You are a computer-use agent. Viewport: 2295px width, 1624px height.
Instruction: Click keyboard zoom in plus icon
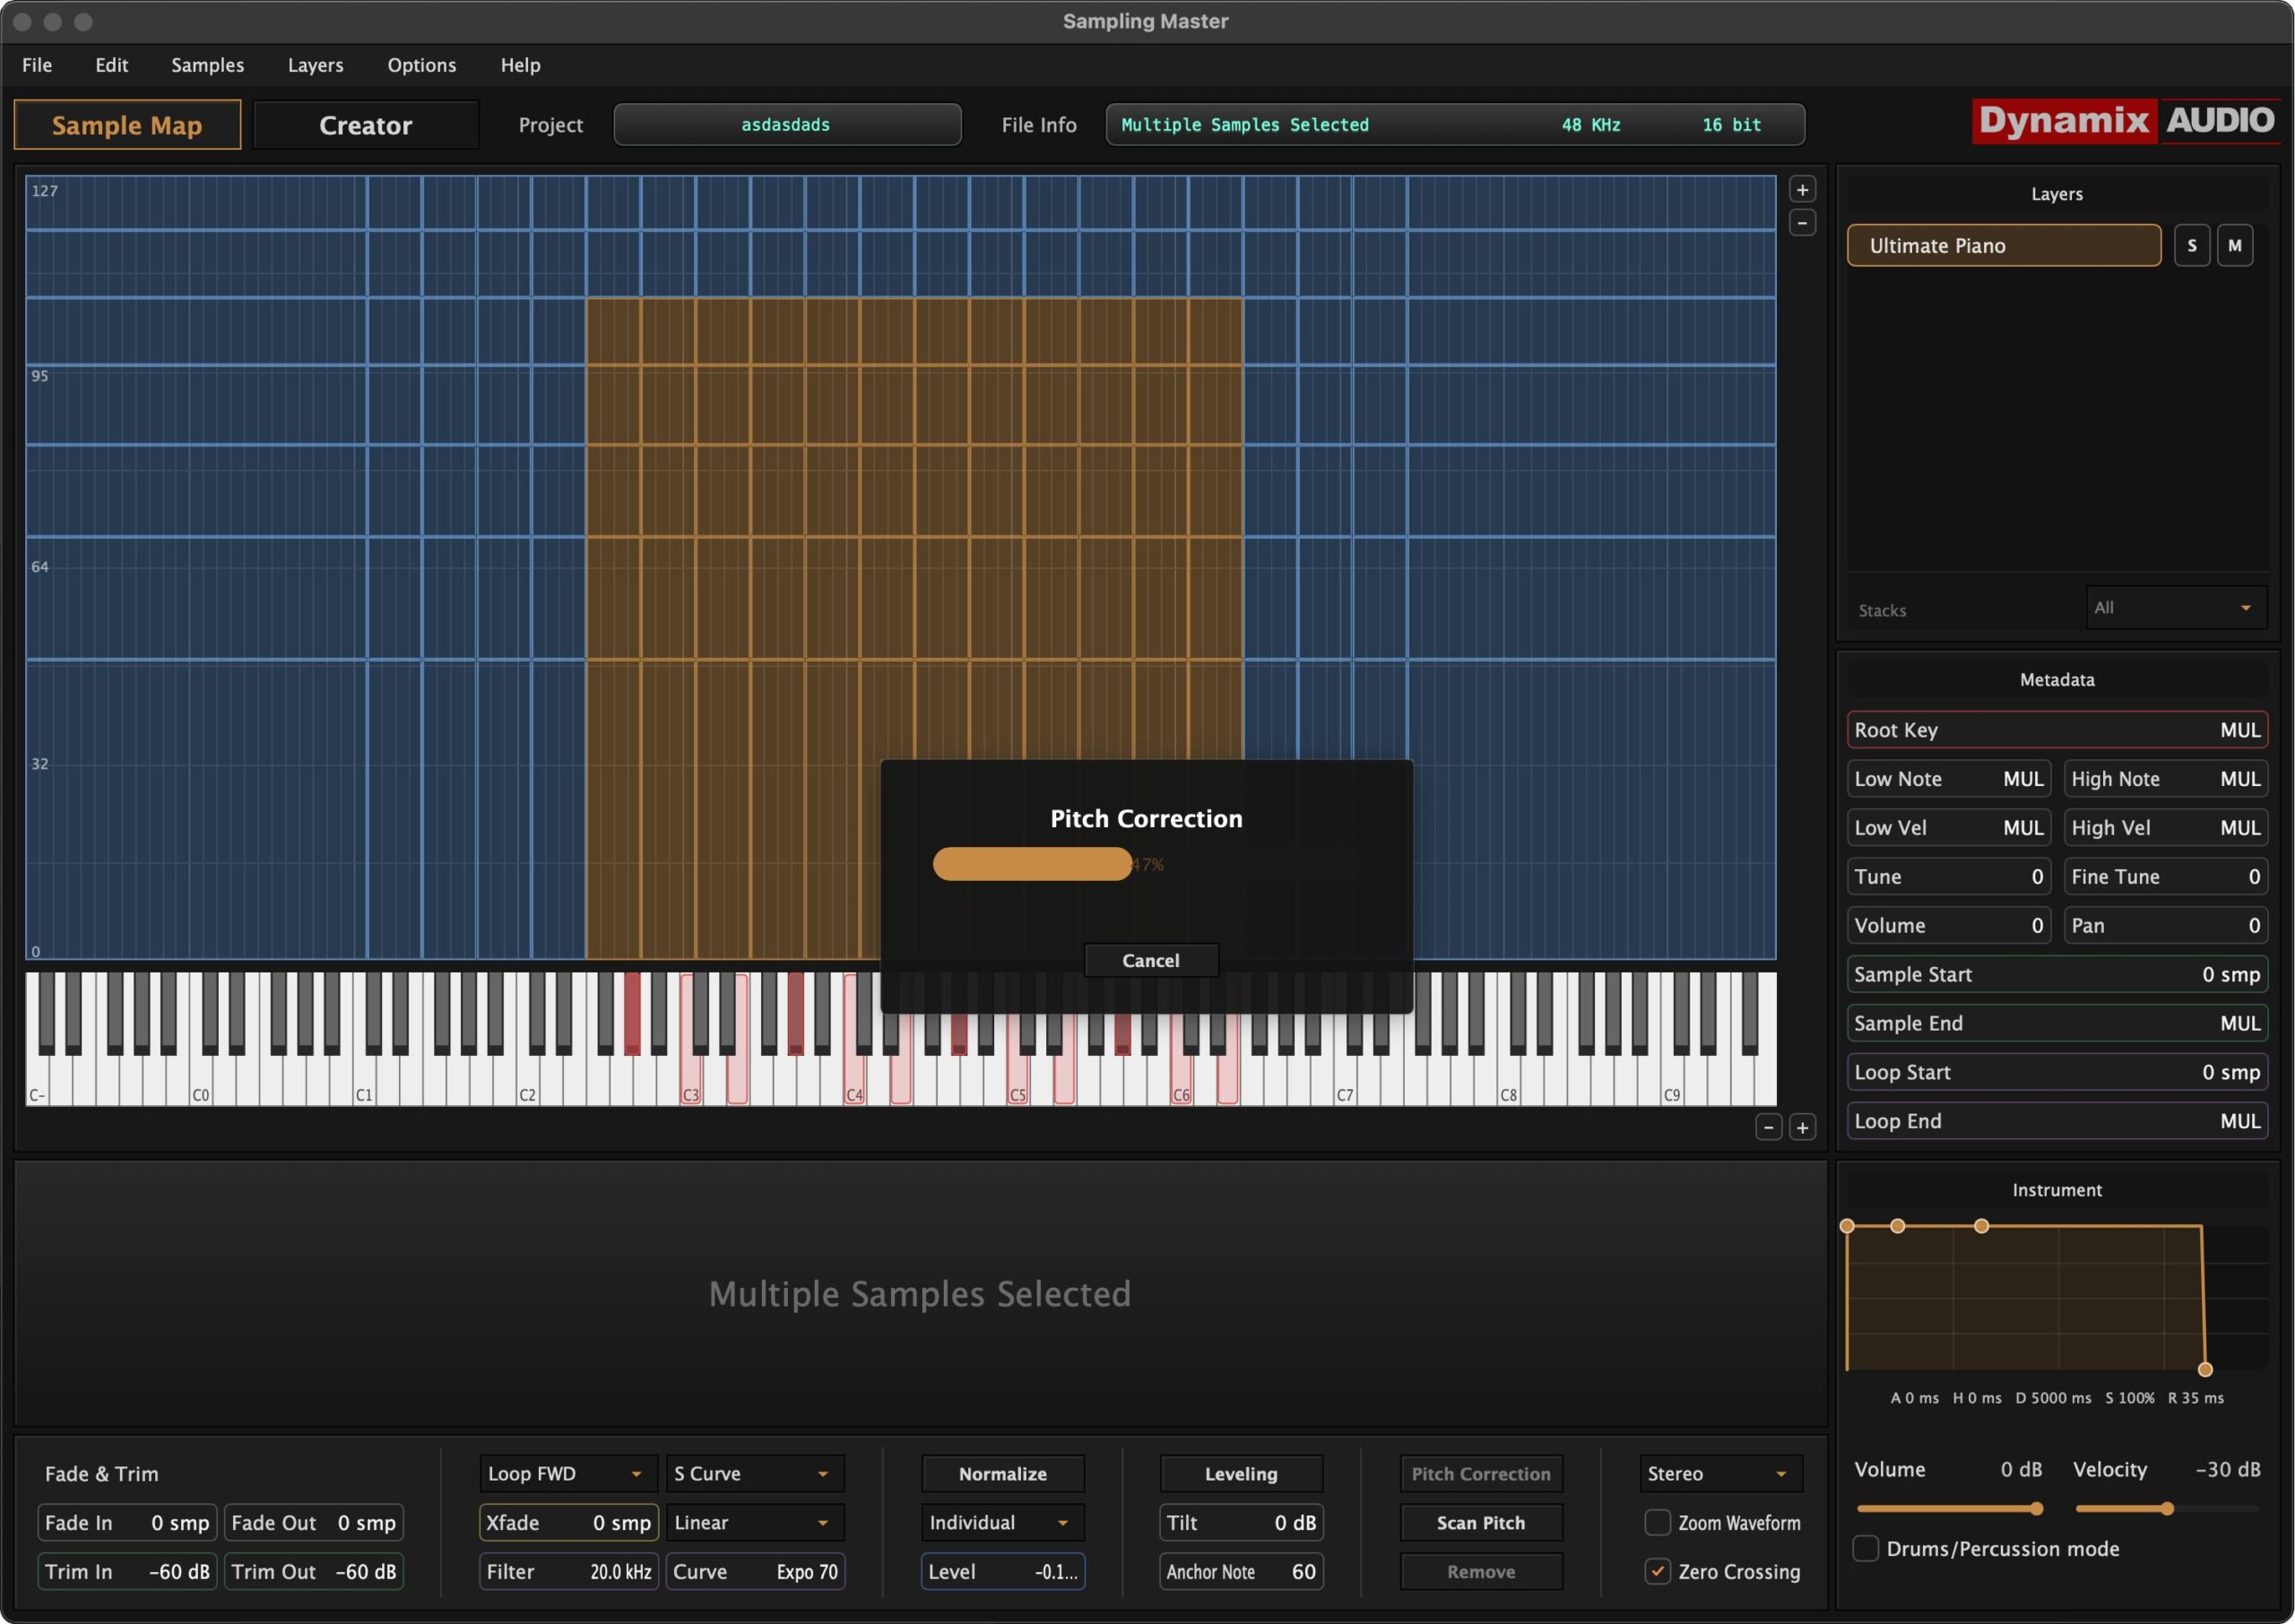pos(1802,1128)
